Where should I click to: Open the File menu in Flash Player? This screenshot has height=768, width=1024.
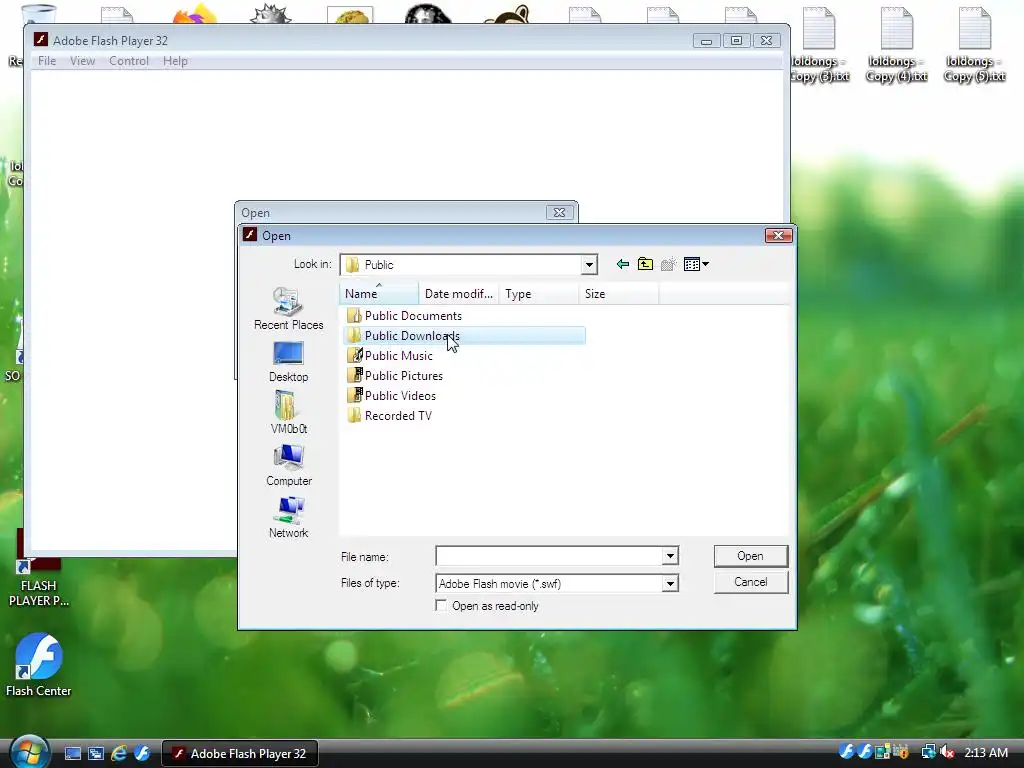[x=47, y=61]
